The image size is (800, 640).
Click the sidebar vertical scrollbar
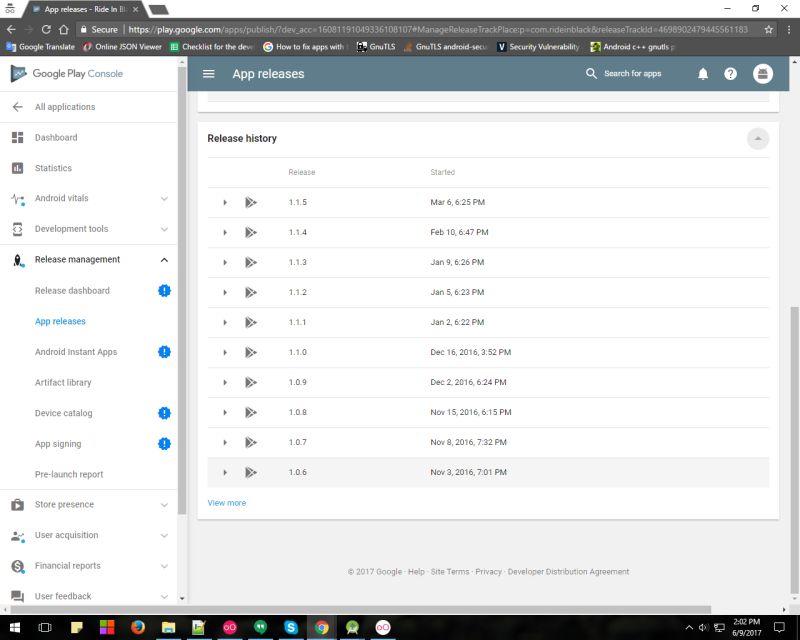click(x=182, y=290)
